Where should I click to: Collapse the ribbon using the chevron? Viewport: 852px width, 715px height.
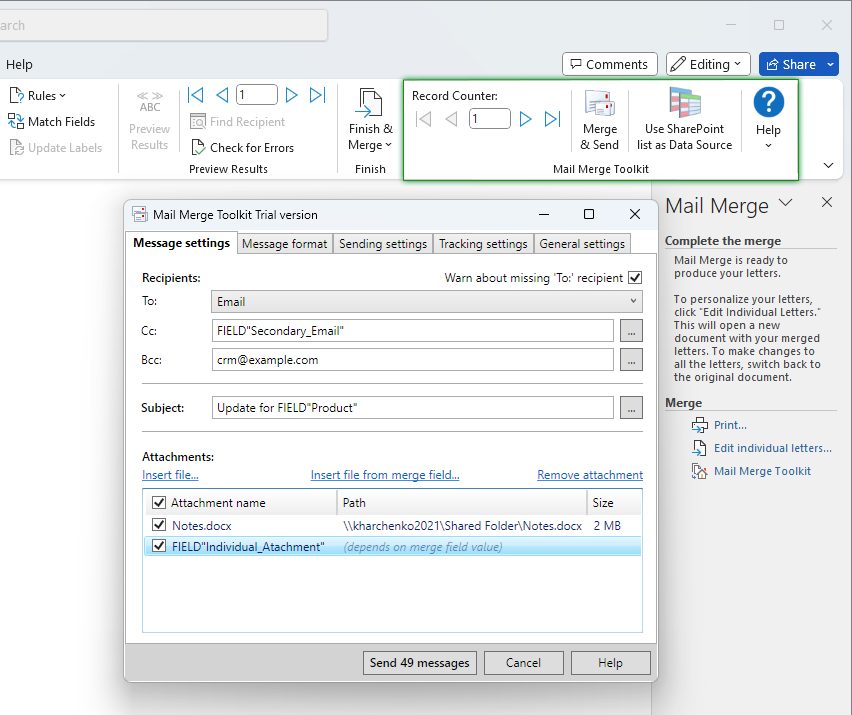coord(828,165)
